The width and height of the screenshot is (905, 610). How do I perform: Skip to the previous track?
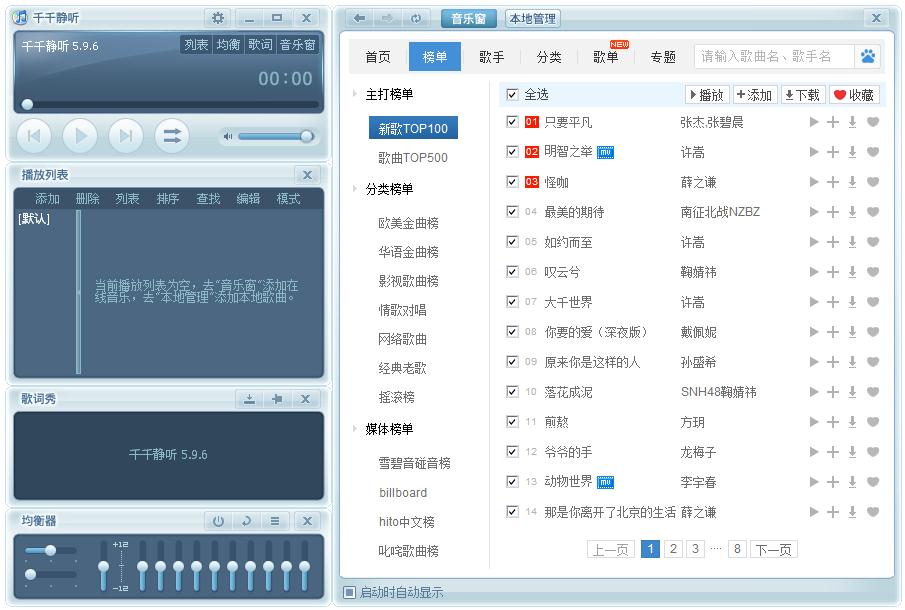click(x=34, y=136)
